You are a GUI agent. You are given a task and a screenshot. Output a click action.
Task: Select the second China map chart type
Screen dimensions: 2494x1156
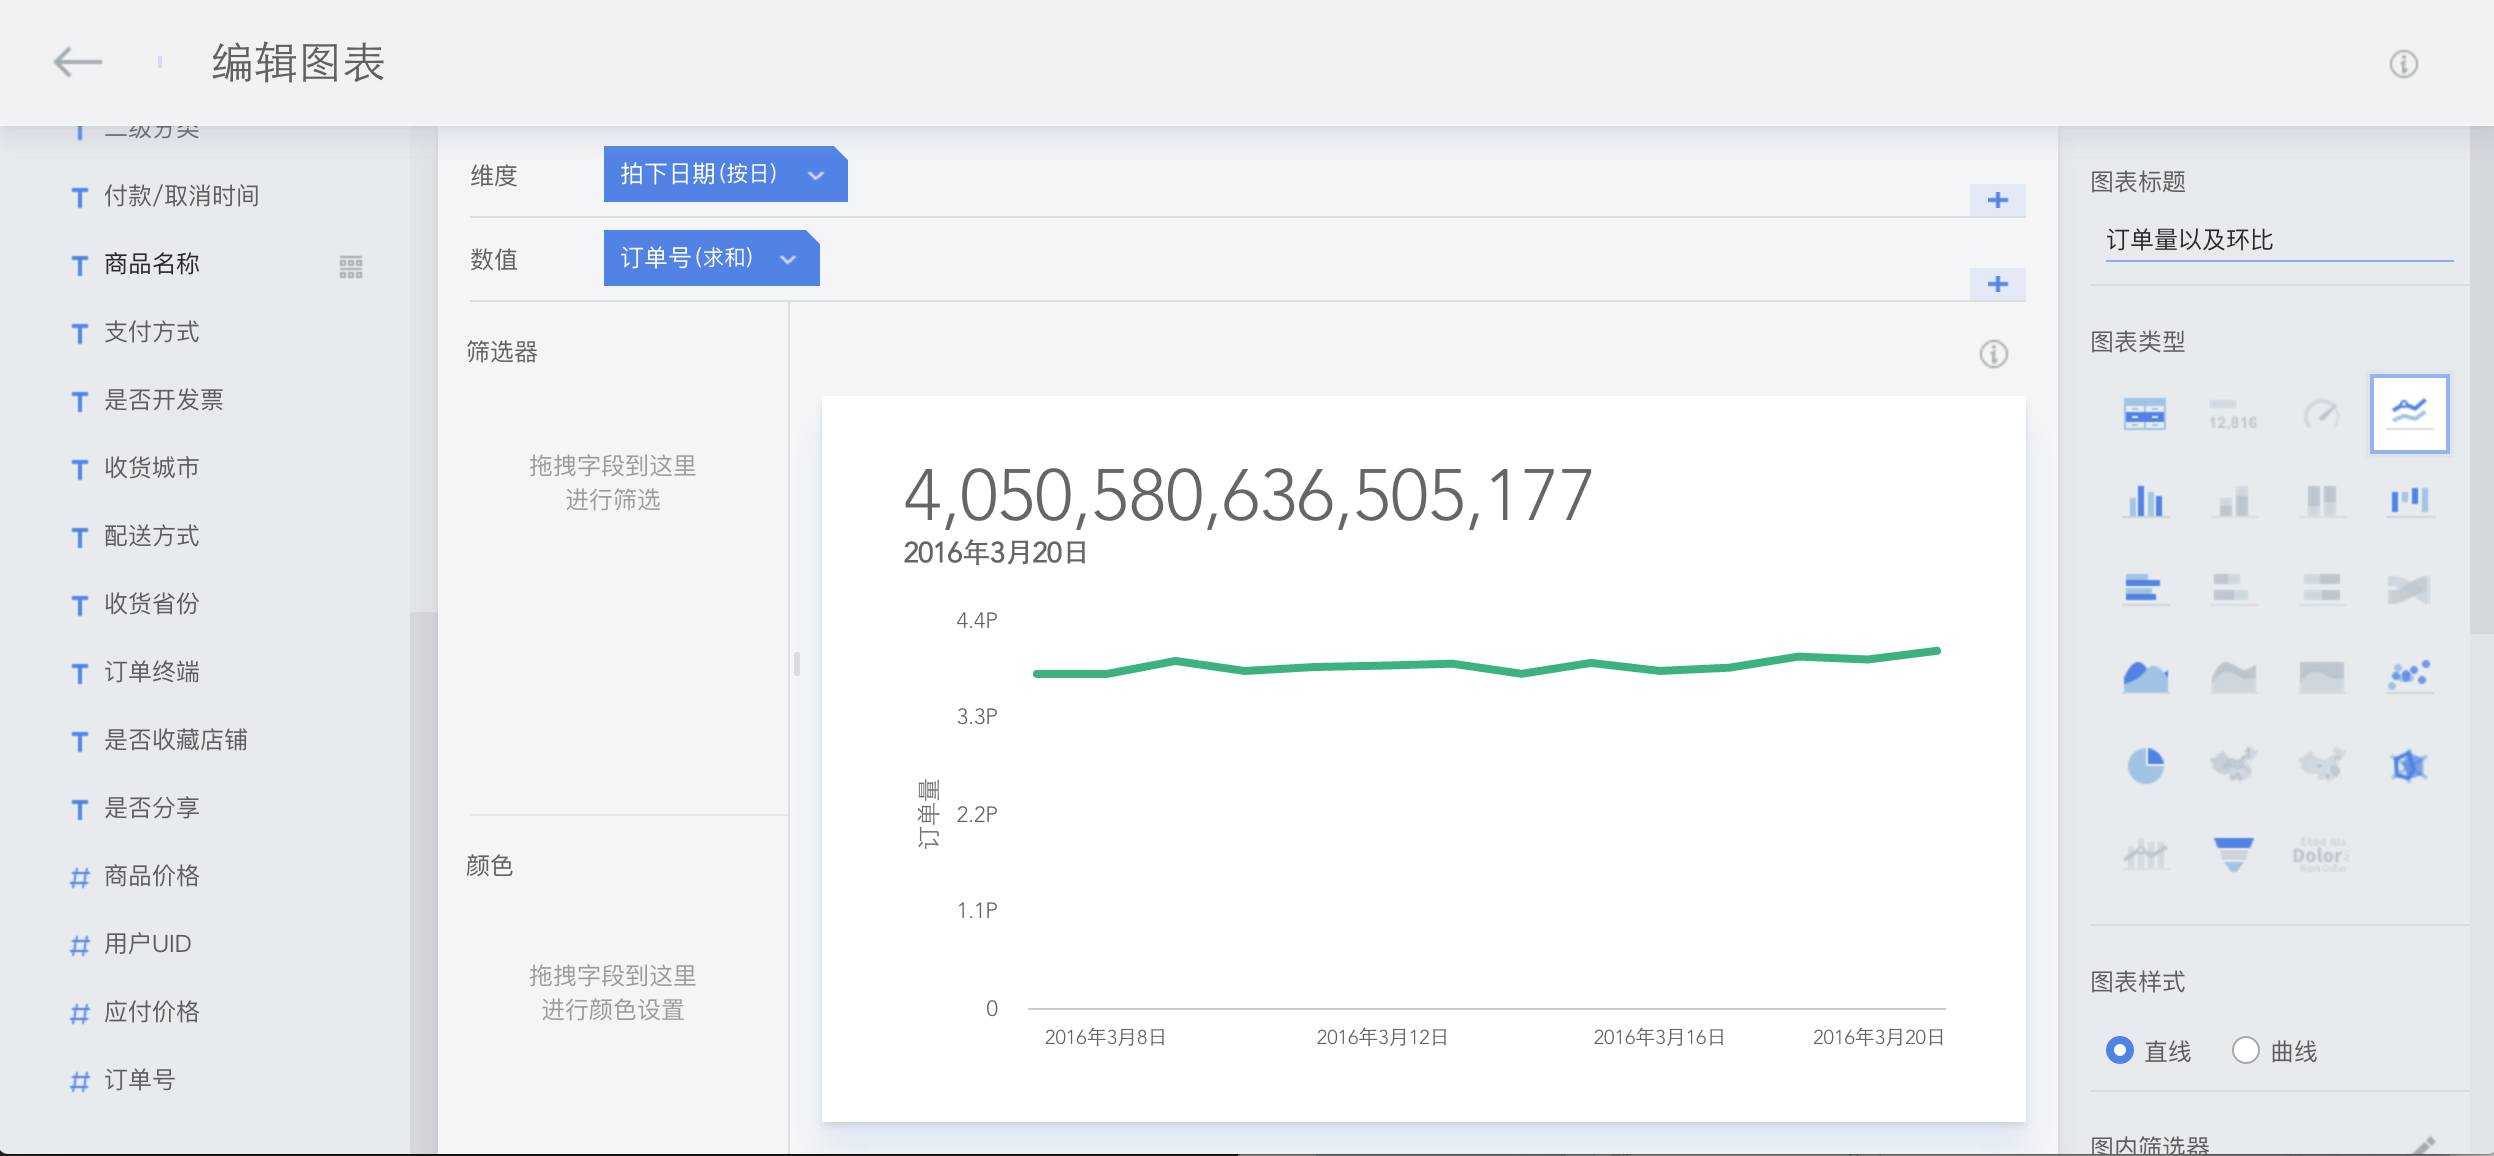(2321, 765)
